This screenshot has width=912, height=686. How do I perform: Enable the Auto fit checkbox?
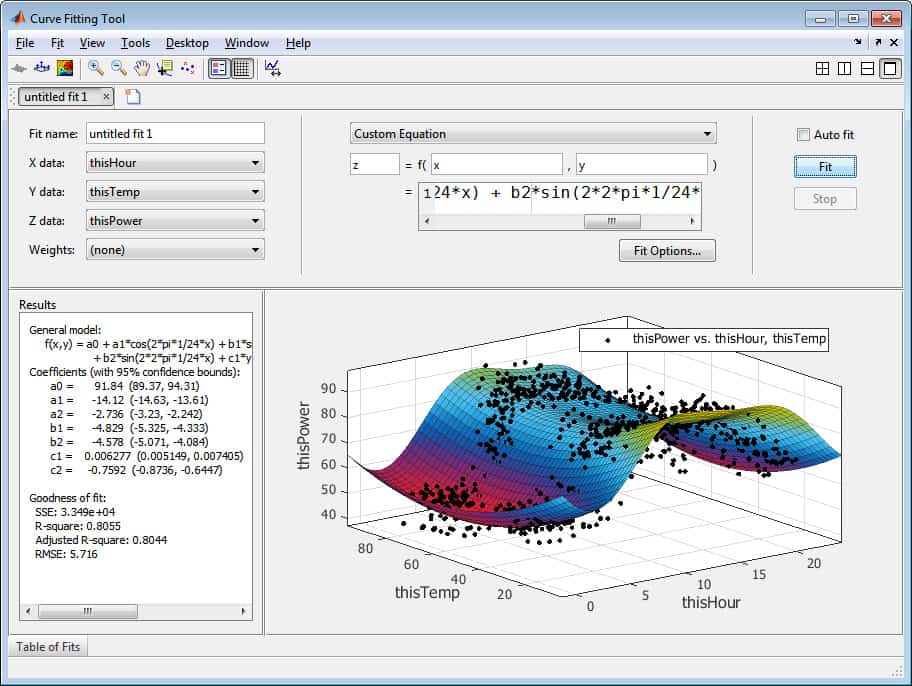[x=803, y=134]
